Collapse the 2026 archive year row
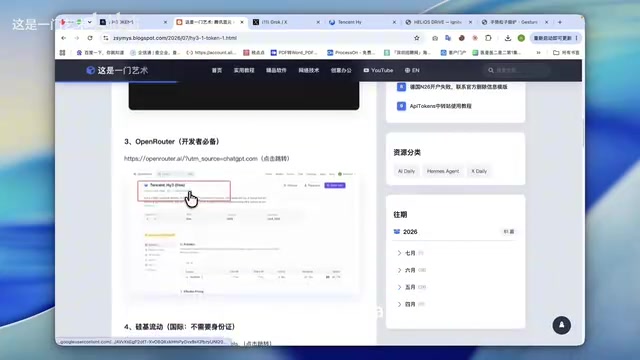 (x=454, y=231)
